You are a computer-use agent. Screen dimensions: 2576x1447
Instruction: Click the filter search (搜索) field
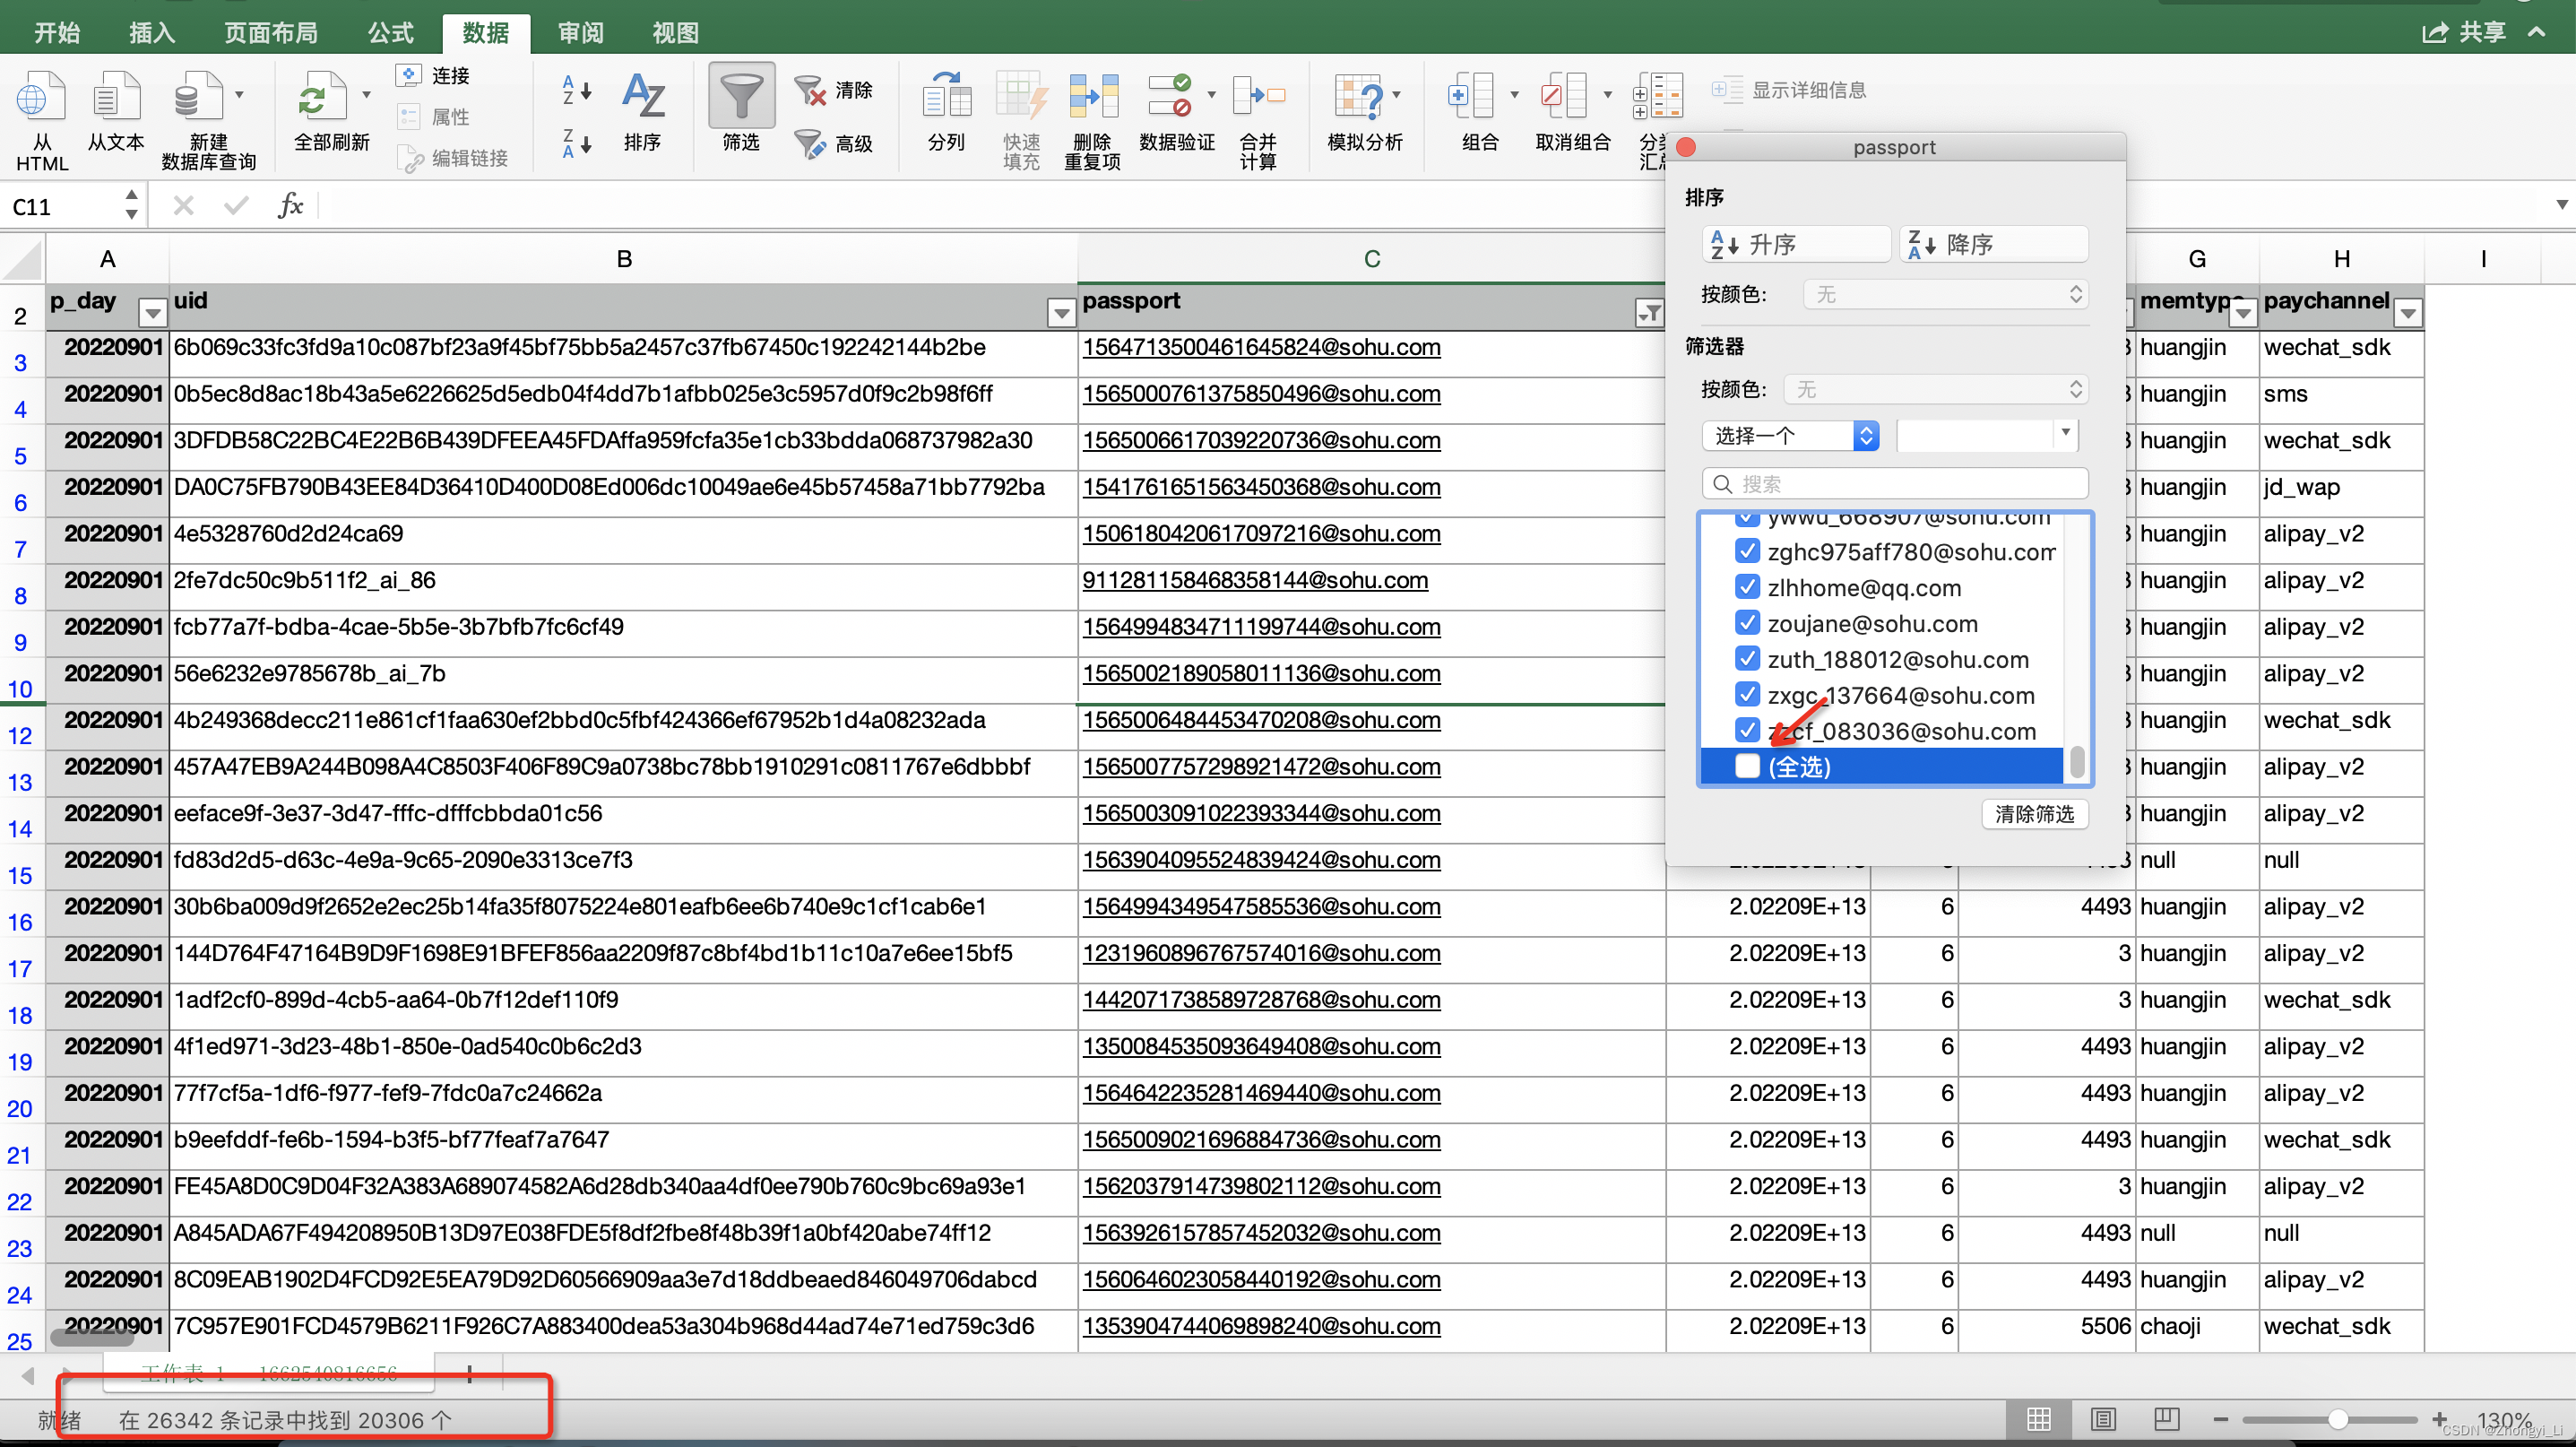point(1895,484)
